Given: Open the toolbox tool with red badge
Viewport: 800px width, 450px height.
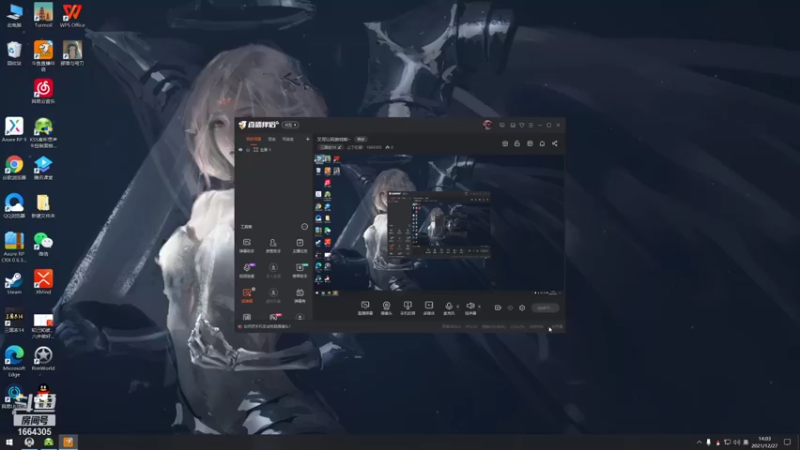Looking at the screenshot, I should pyautogui.click(x=274, y=317).
